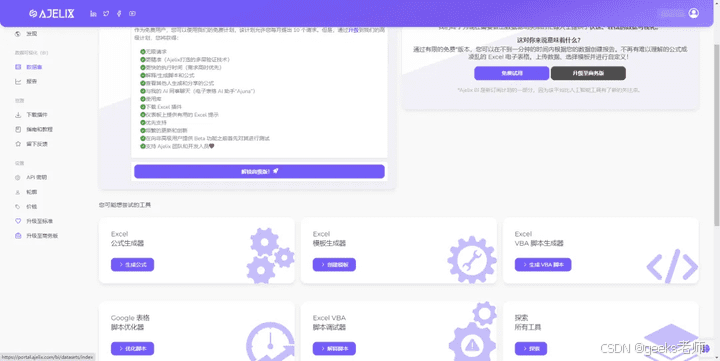
Task: Click the Excel template generator create button
Action: pos(334,265)
